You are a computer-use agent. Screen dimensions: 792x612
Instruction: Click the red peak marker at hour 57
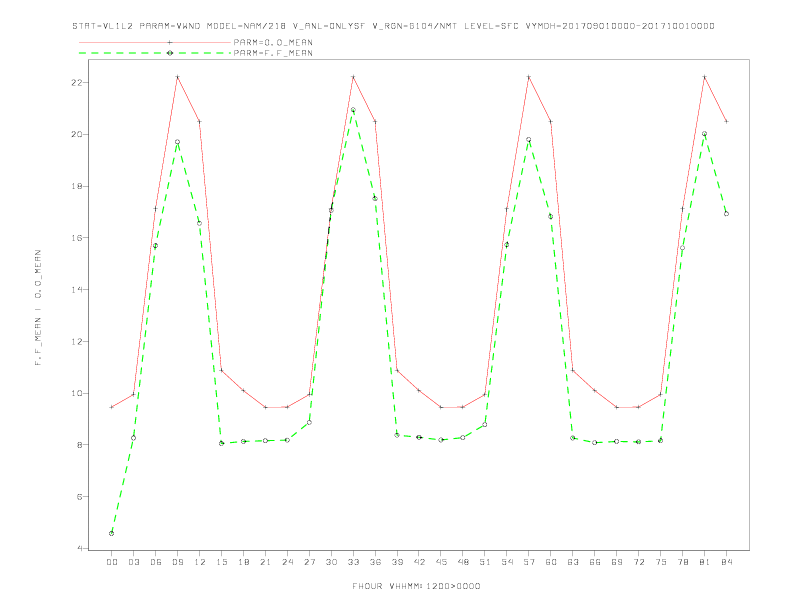pos(529,77)
